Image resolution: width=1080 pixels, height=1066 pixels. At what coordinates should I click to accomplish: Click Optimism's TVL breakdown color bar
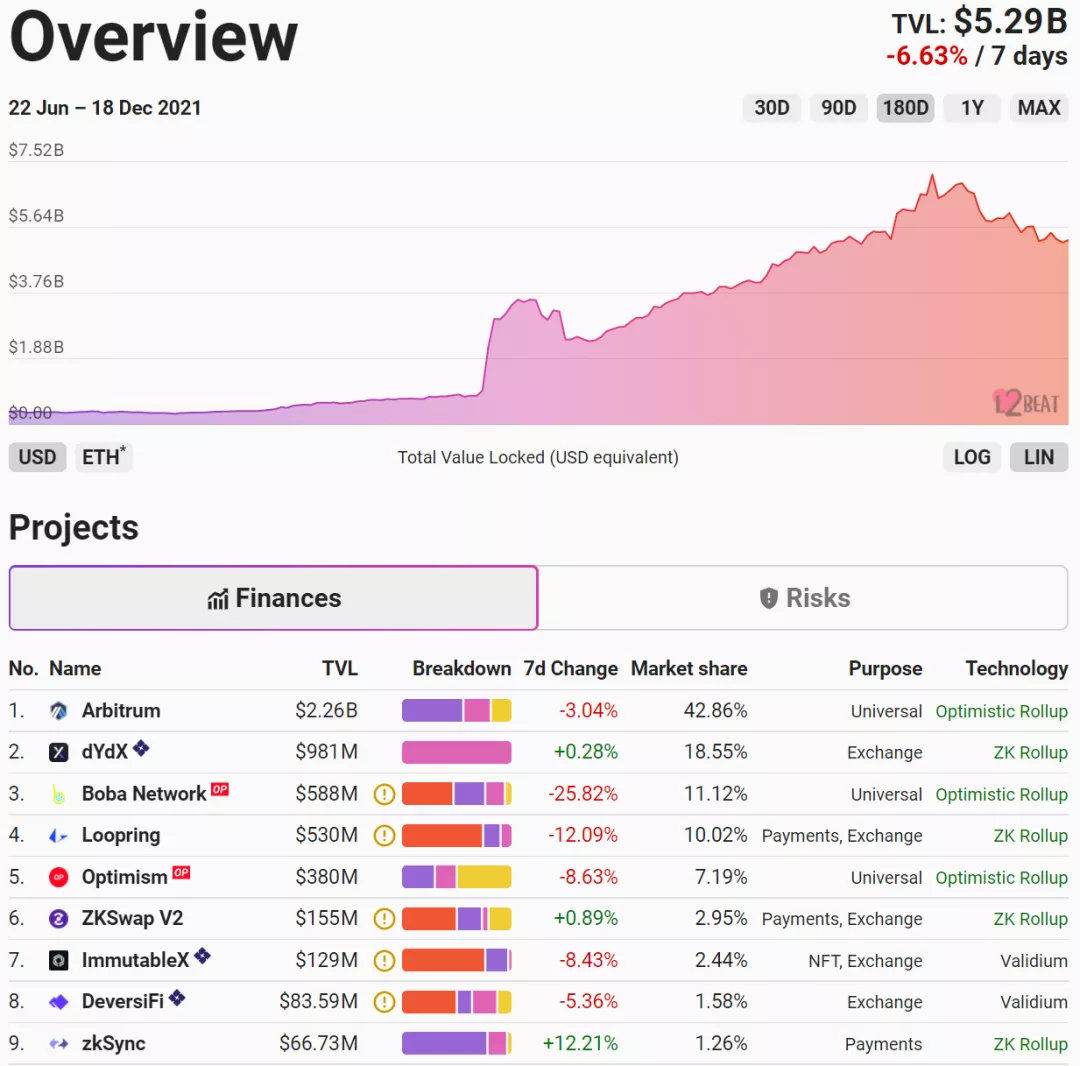pyautogui.click(x=457, y=877)
